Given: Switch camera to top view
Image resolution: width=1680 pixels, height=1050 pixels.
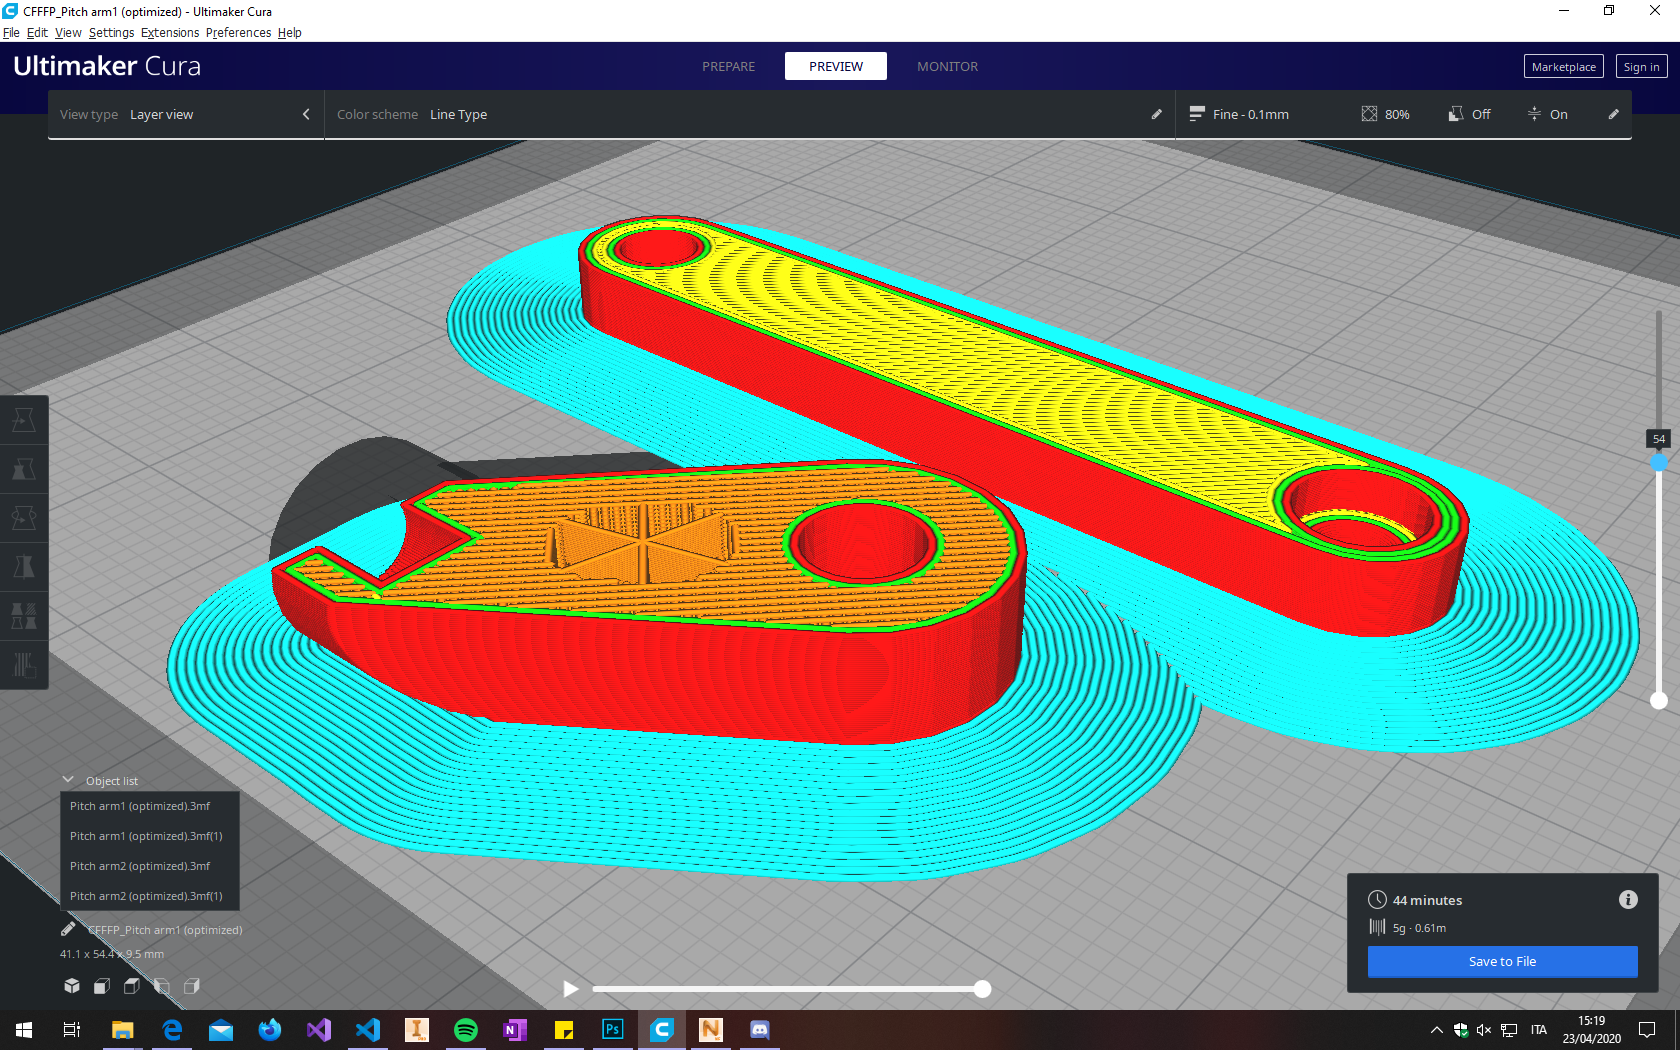Looking at the screenshot, I should [x=132, y=986].
